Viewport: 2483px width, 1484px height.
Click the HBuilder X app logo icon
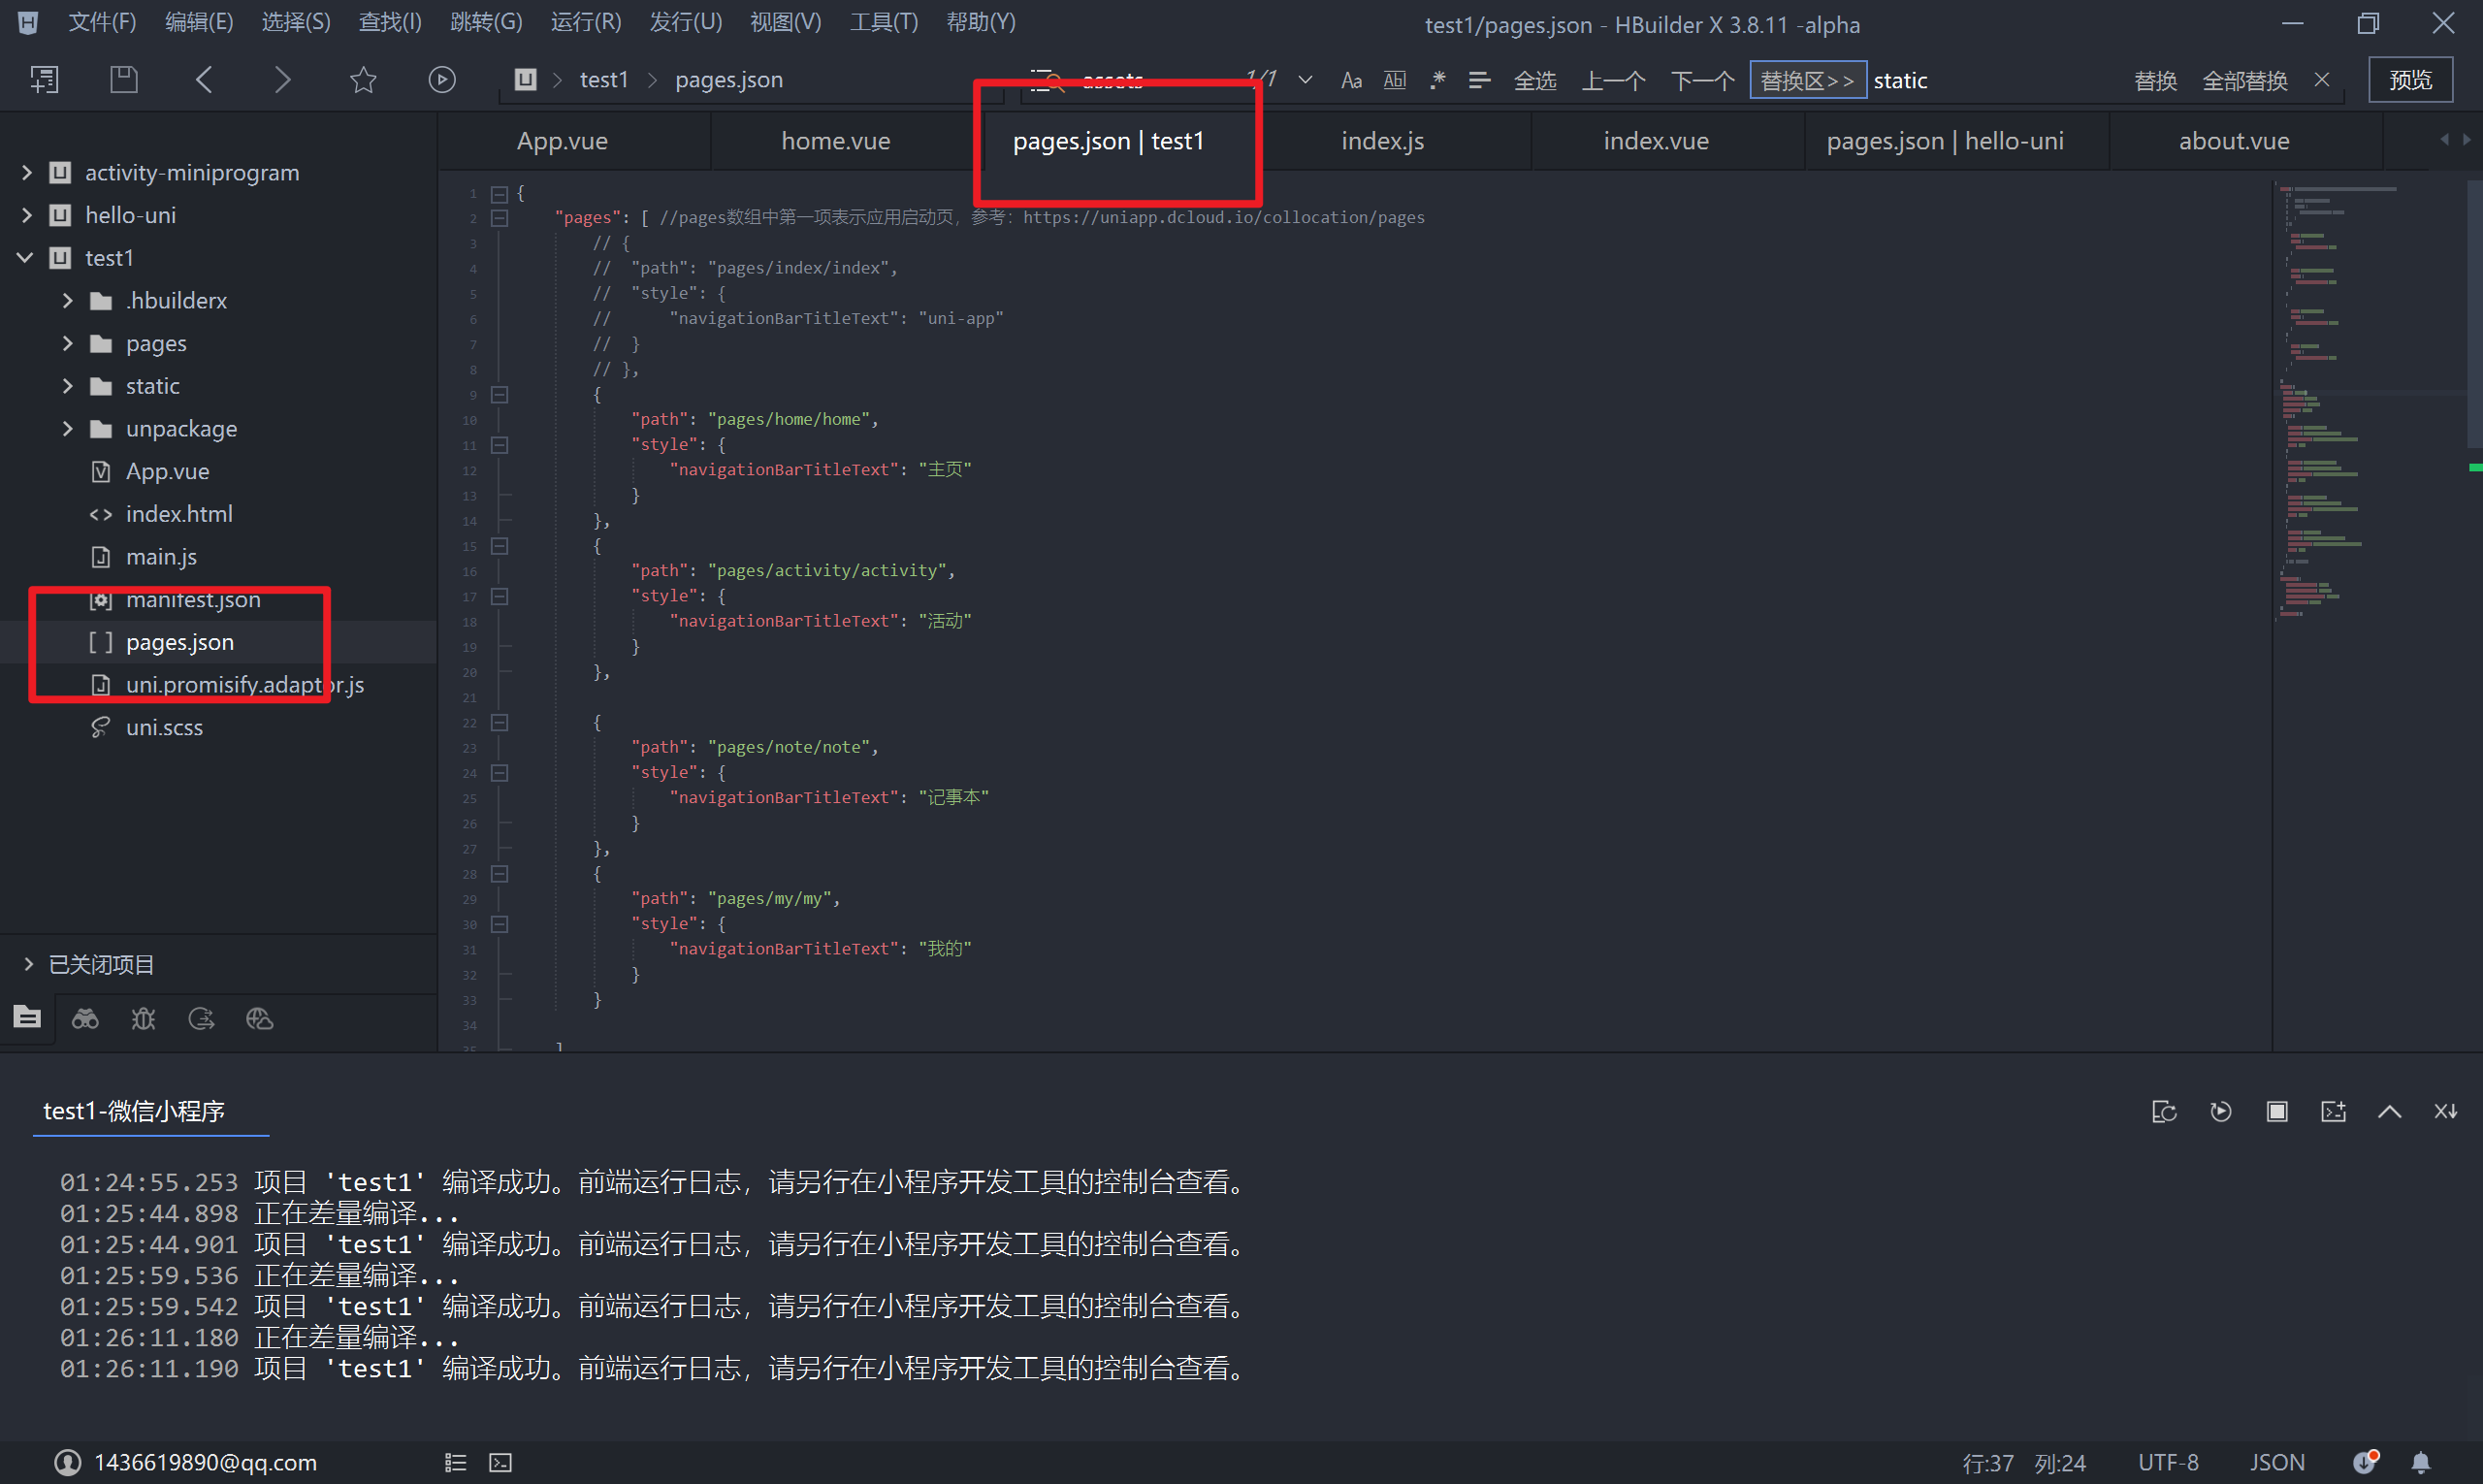pos(28,22)
